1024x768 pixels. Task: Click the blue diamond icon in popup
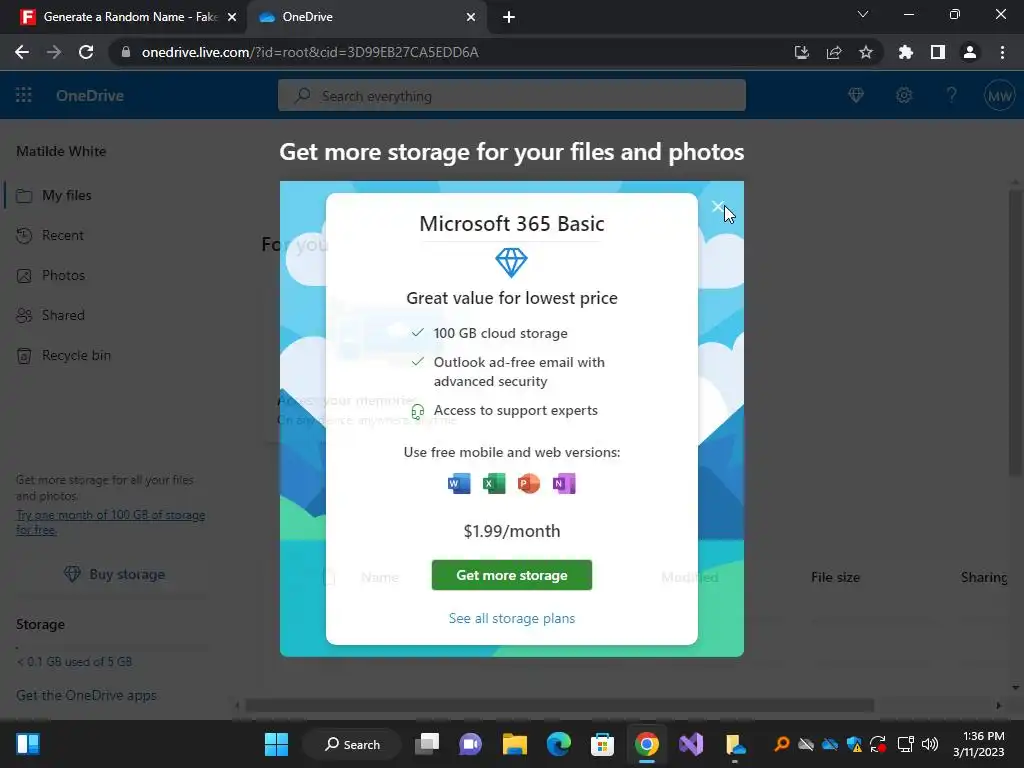tap(511, 263)
